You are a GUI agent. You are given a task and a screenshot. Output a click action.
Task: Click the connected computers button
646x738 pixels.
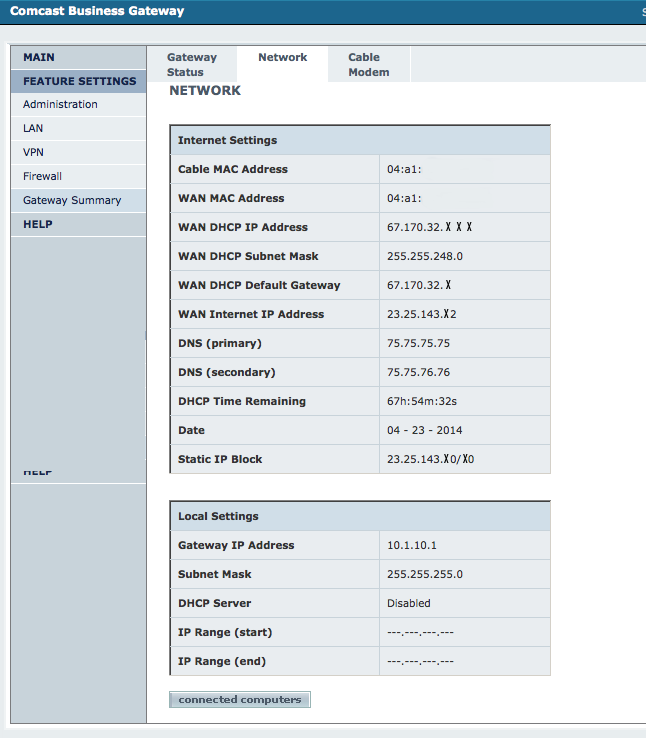click(x=239, y=699)
